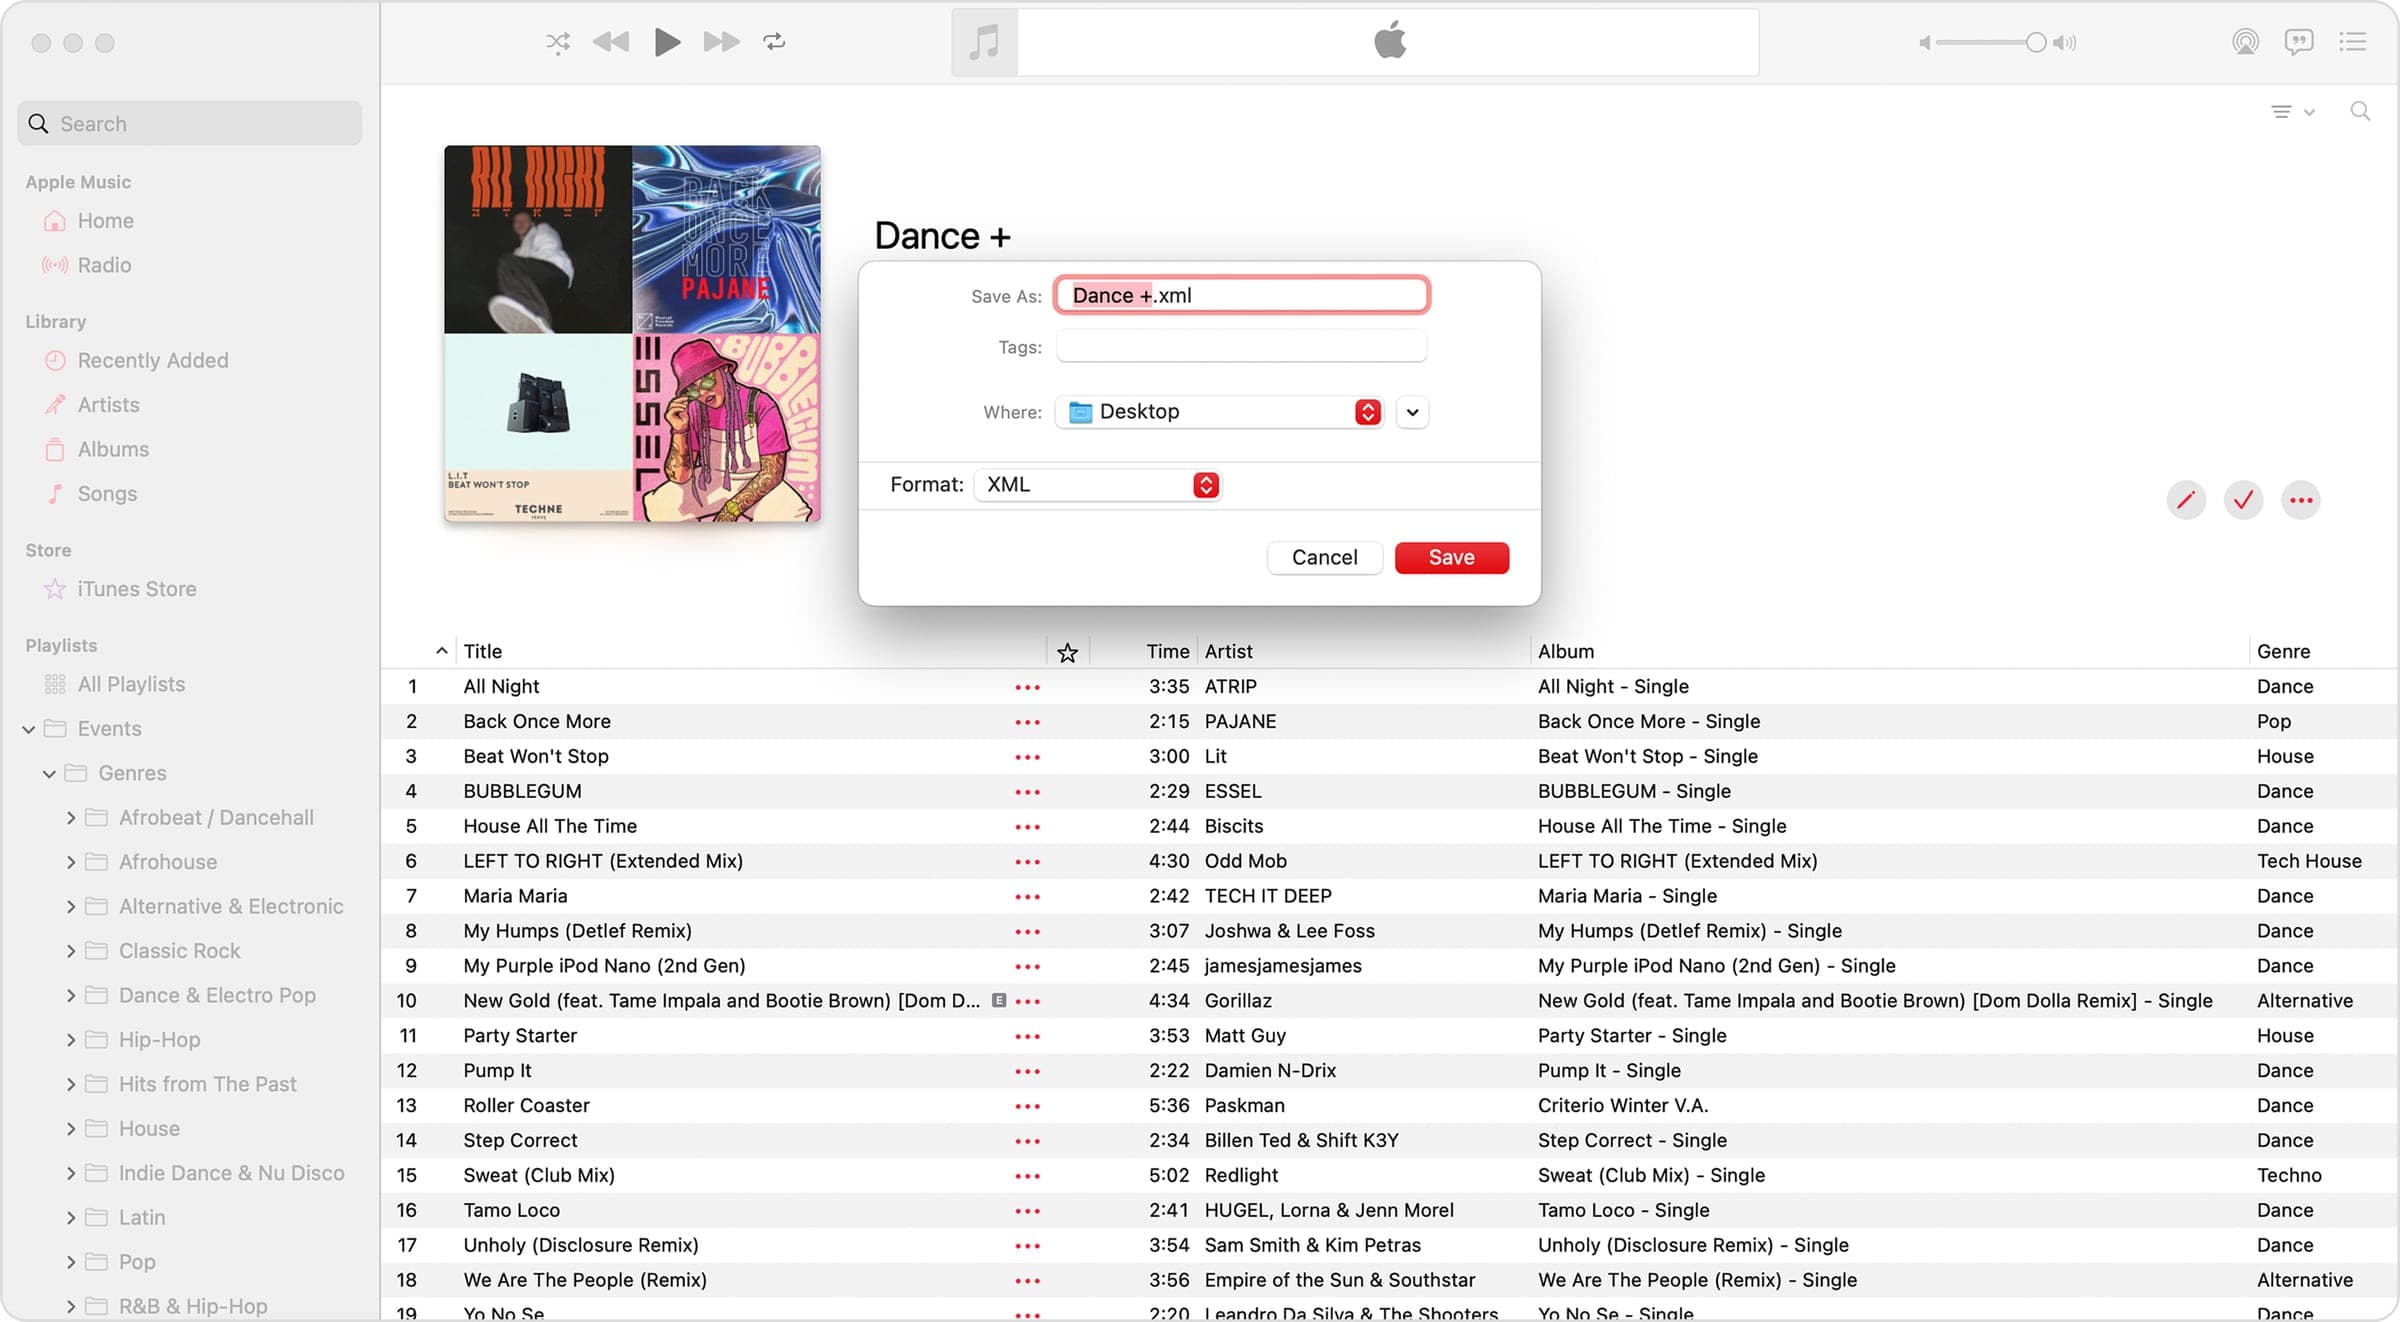Expand the Classic Rock folder

[71, 951]
